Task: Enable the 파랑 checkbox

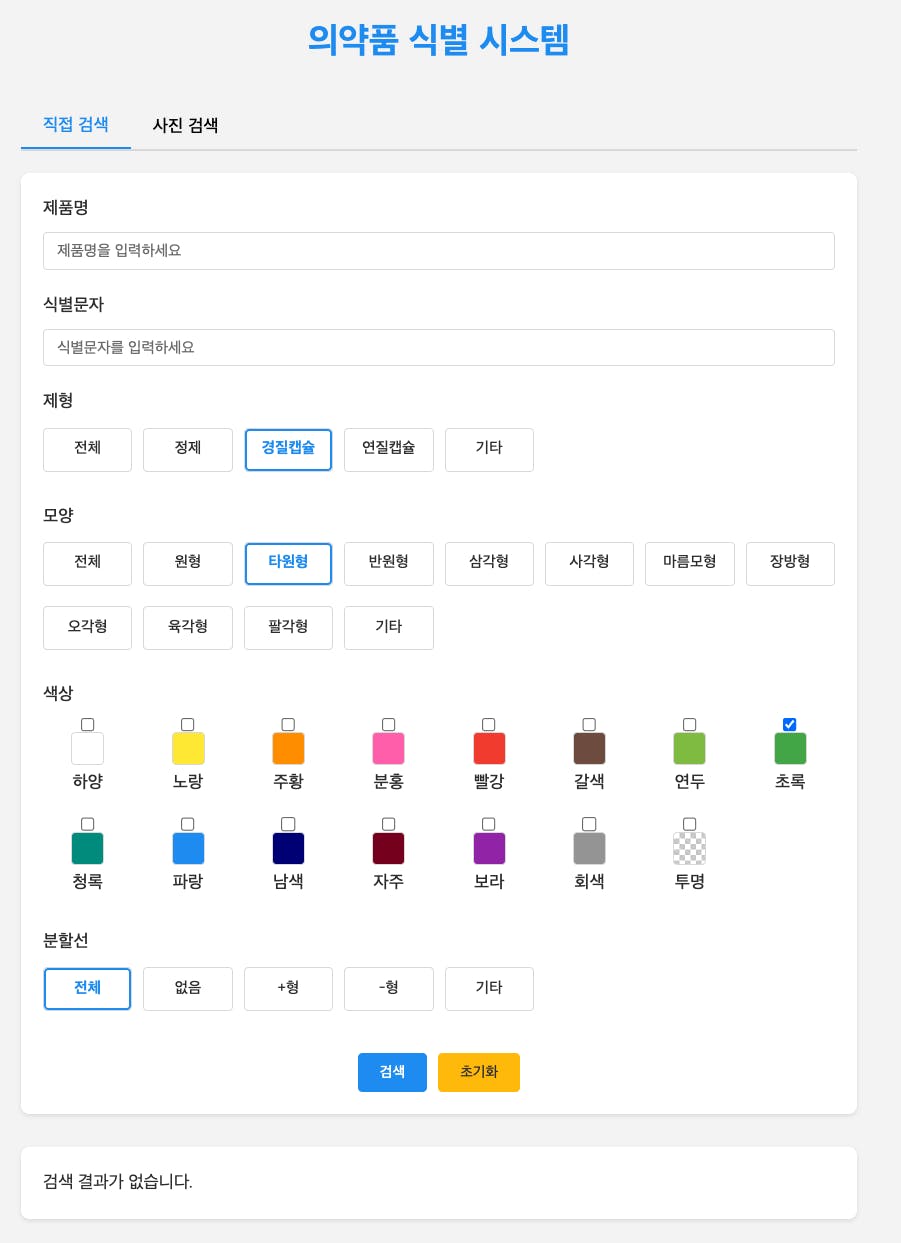Action: (188, 824)
